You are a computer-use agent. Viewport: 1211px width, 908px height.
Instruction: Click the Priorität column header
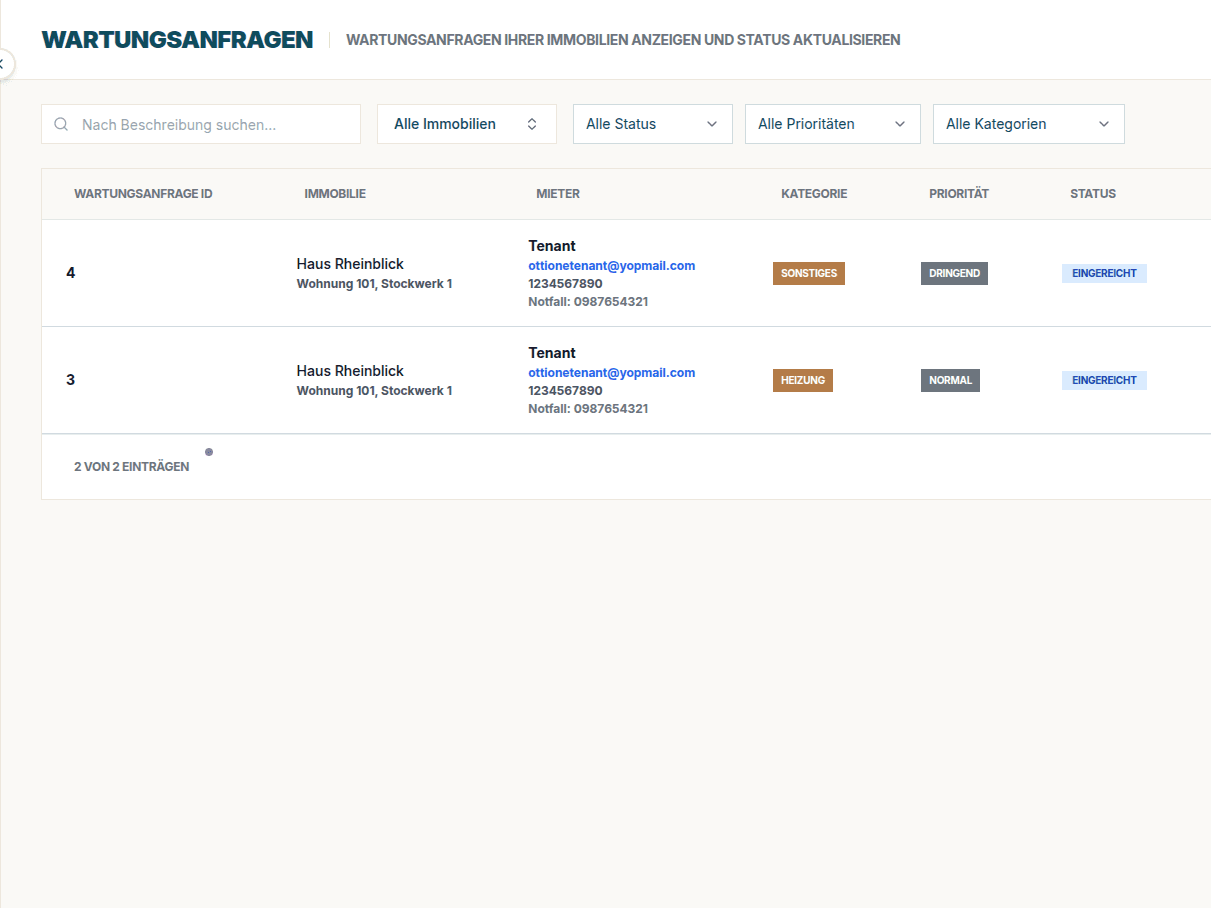pyautogui.click(x=958, y=194)
